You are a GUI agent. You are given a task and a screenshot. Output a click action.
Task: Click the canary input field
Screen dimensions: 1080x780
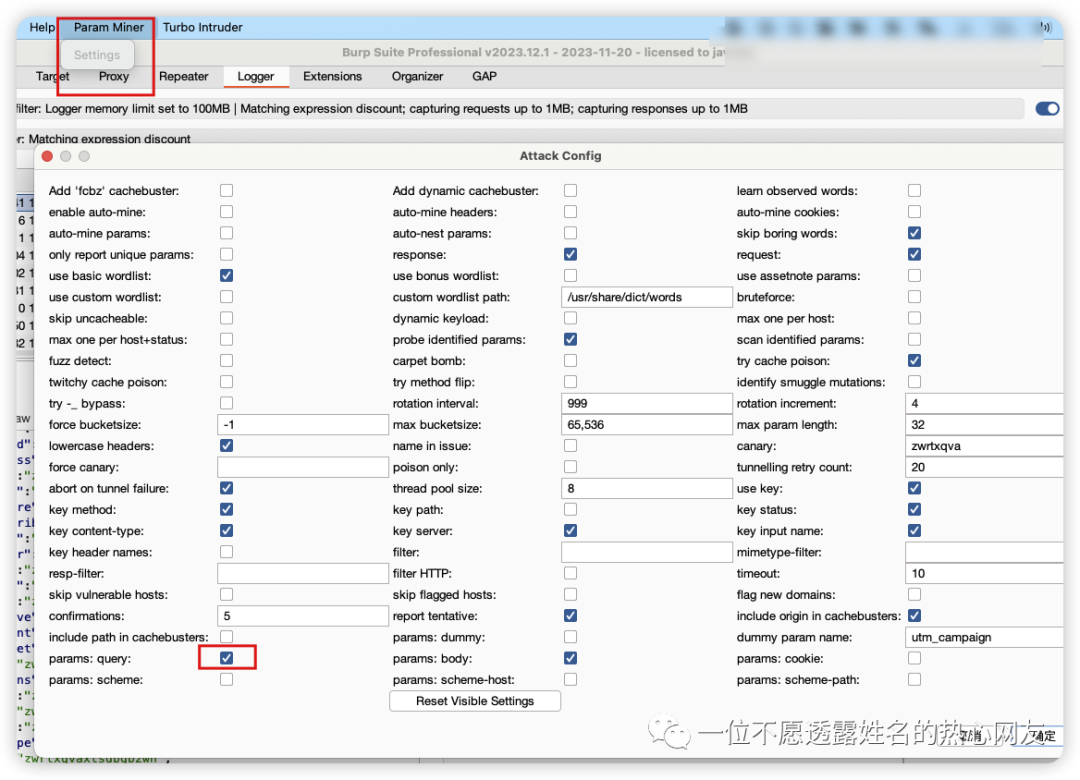click(984, 446)
